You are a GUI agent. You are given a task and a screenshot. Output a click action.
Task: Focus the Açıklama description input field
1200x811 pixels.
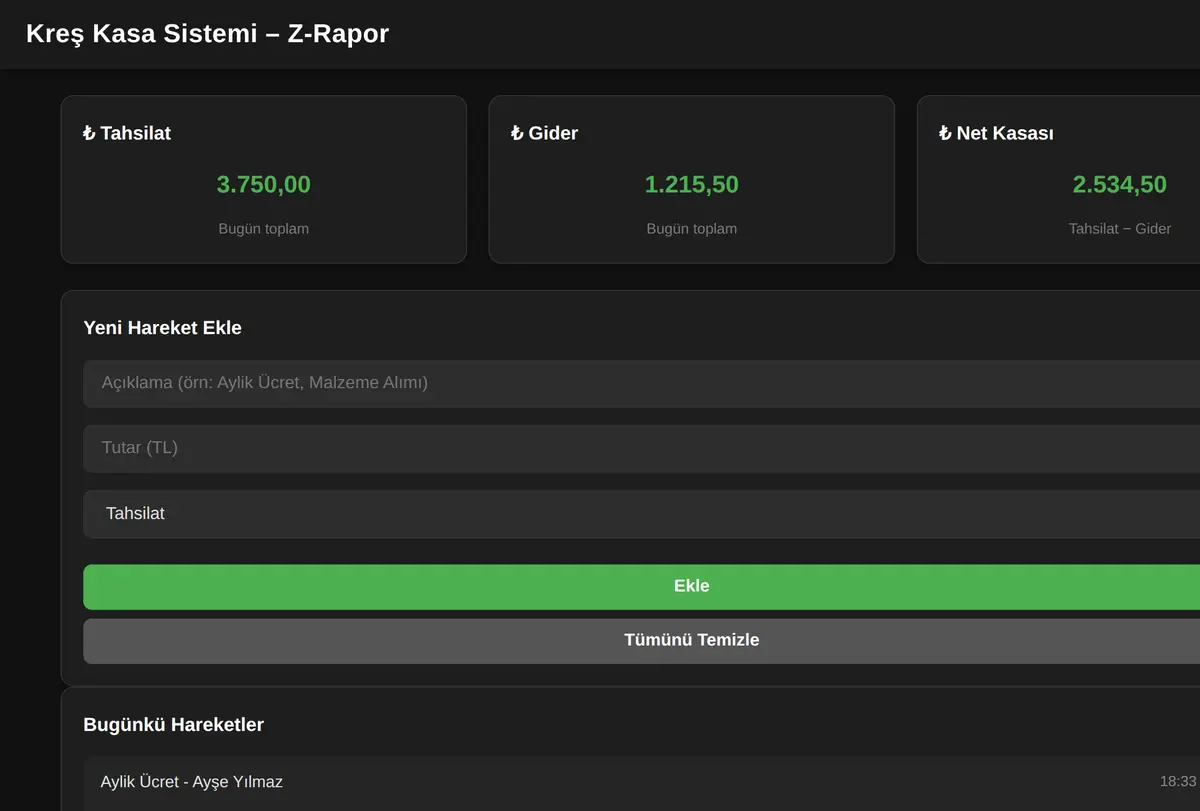[x=641, y=383]
